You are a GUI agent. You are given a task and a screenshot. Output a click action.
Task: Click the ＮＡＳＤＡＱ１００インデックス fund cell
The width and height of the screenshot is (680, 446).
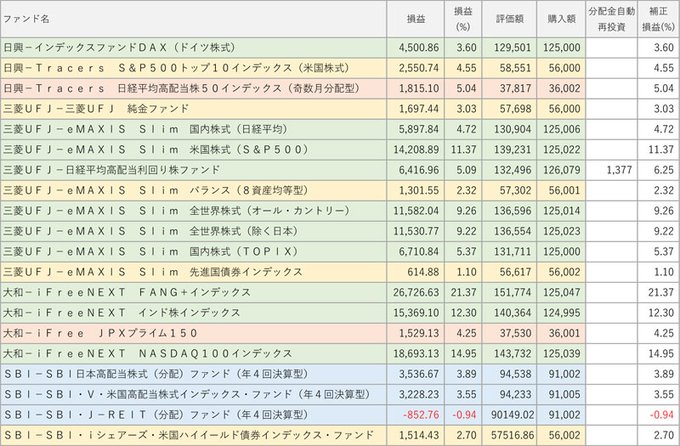pos(193,354)
